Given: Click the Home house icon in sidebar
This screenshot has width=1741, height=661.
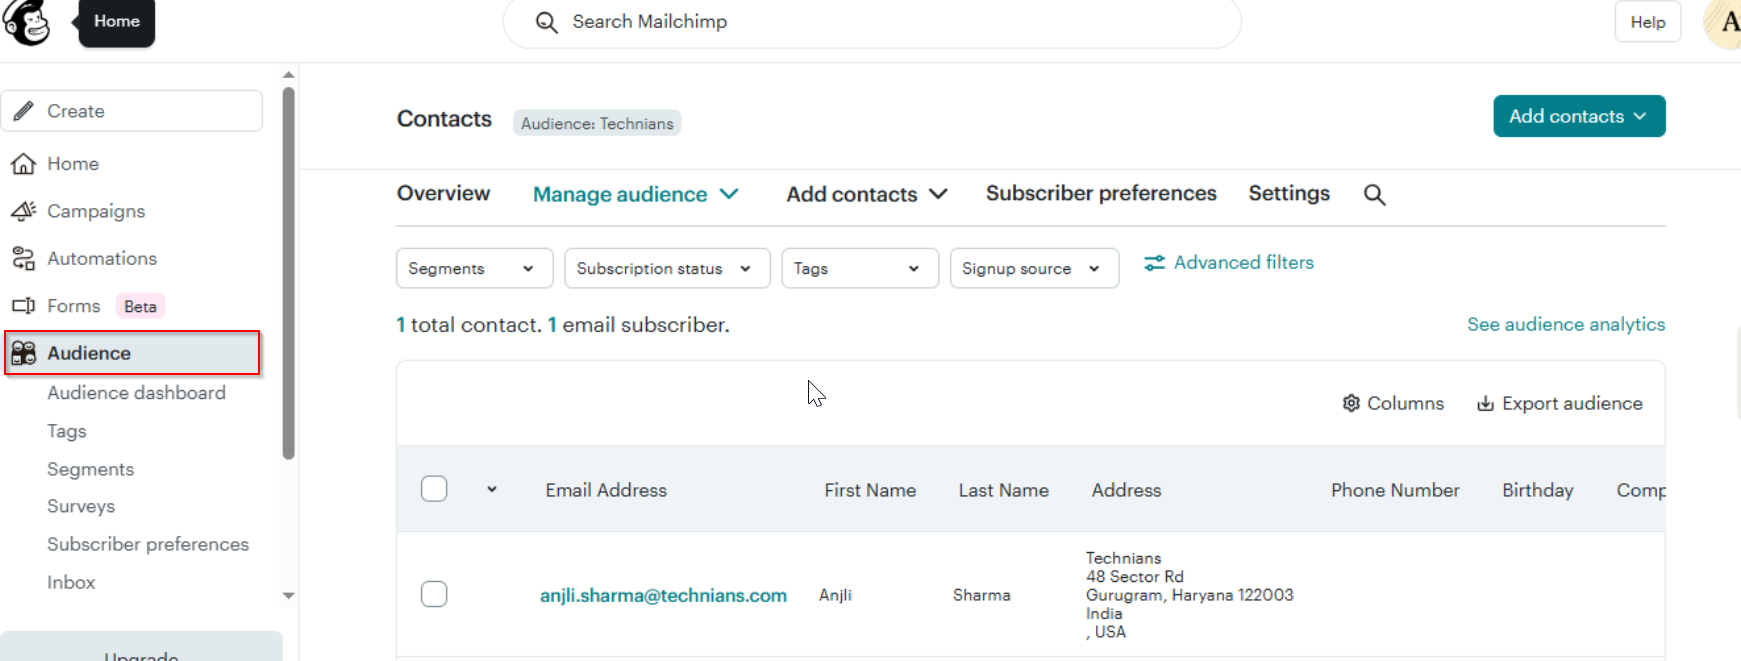Looking at the screenshot, I should click(x=24, y=164).
